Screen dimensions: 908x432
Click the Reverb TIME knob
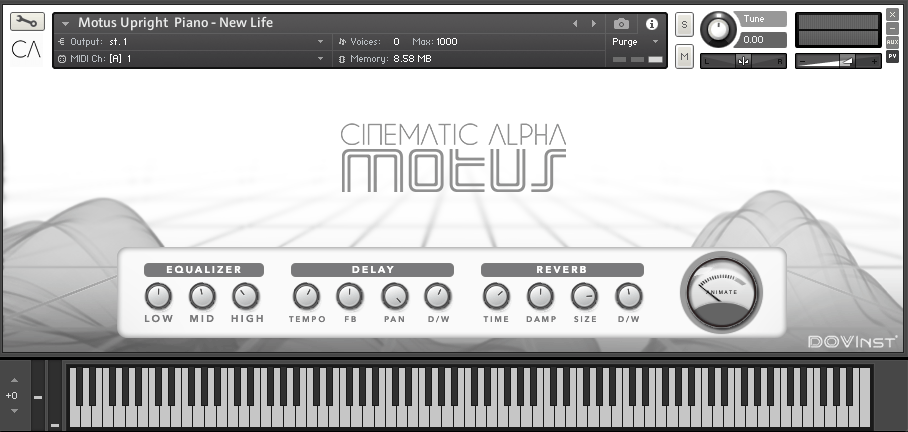pyautogui.click(x=496, y=296)
